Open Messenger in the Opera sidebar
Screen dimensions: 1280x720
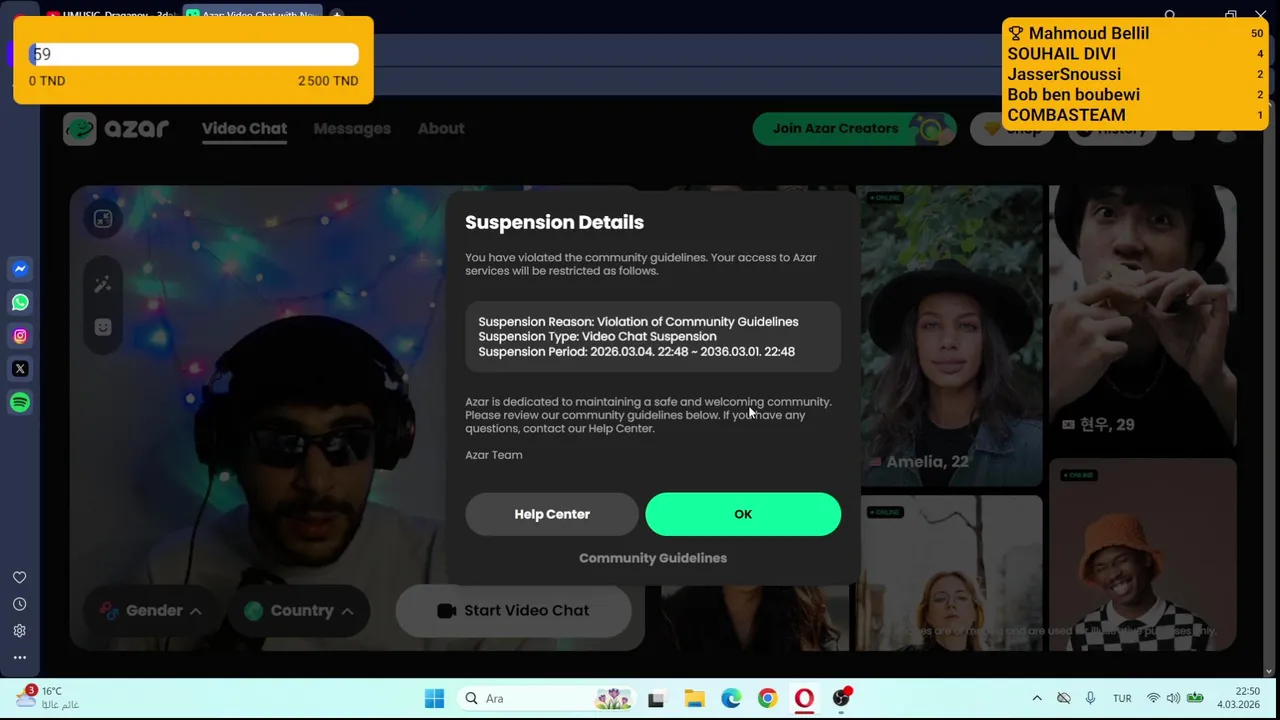tap(20, 269)
